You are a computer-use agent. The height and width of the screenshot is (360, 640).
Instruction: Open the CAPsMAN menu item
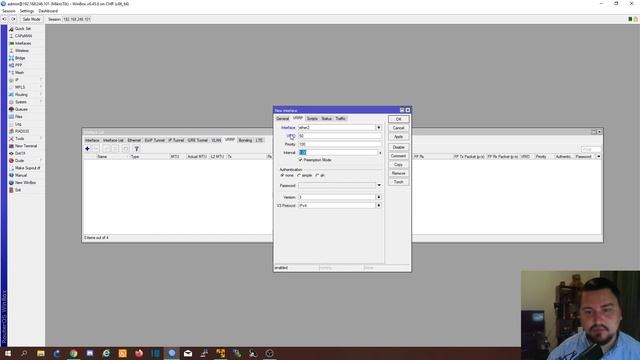point(23,36)
